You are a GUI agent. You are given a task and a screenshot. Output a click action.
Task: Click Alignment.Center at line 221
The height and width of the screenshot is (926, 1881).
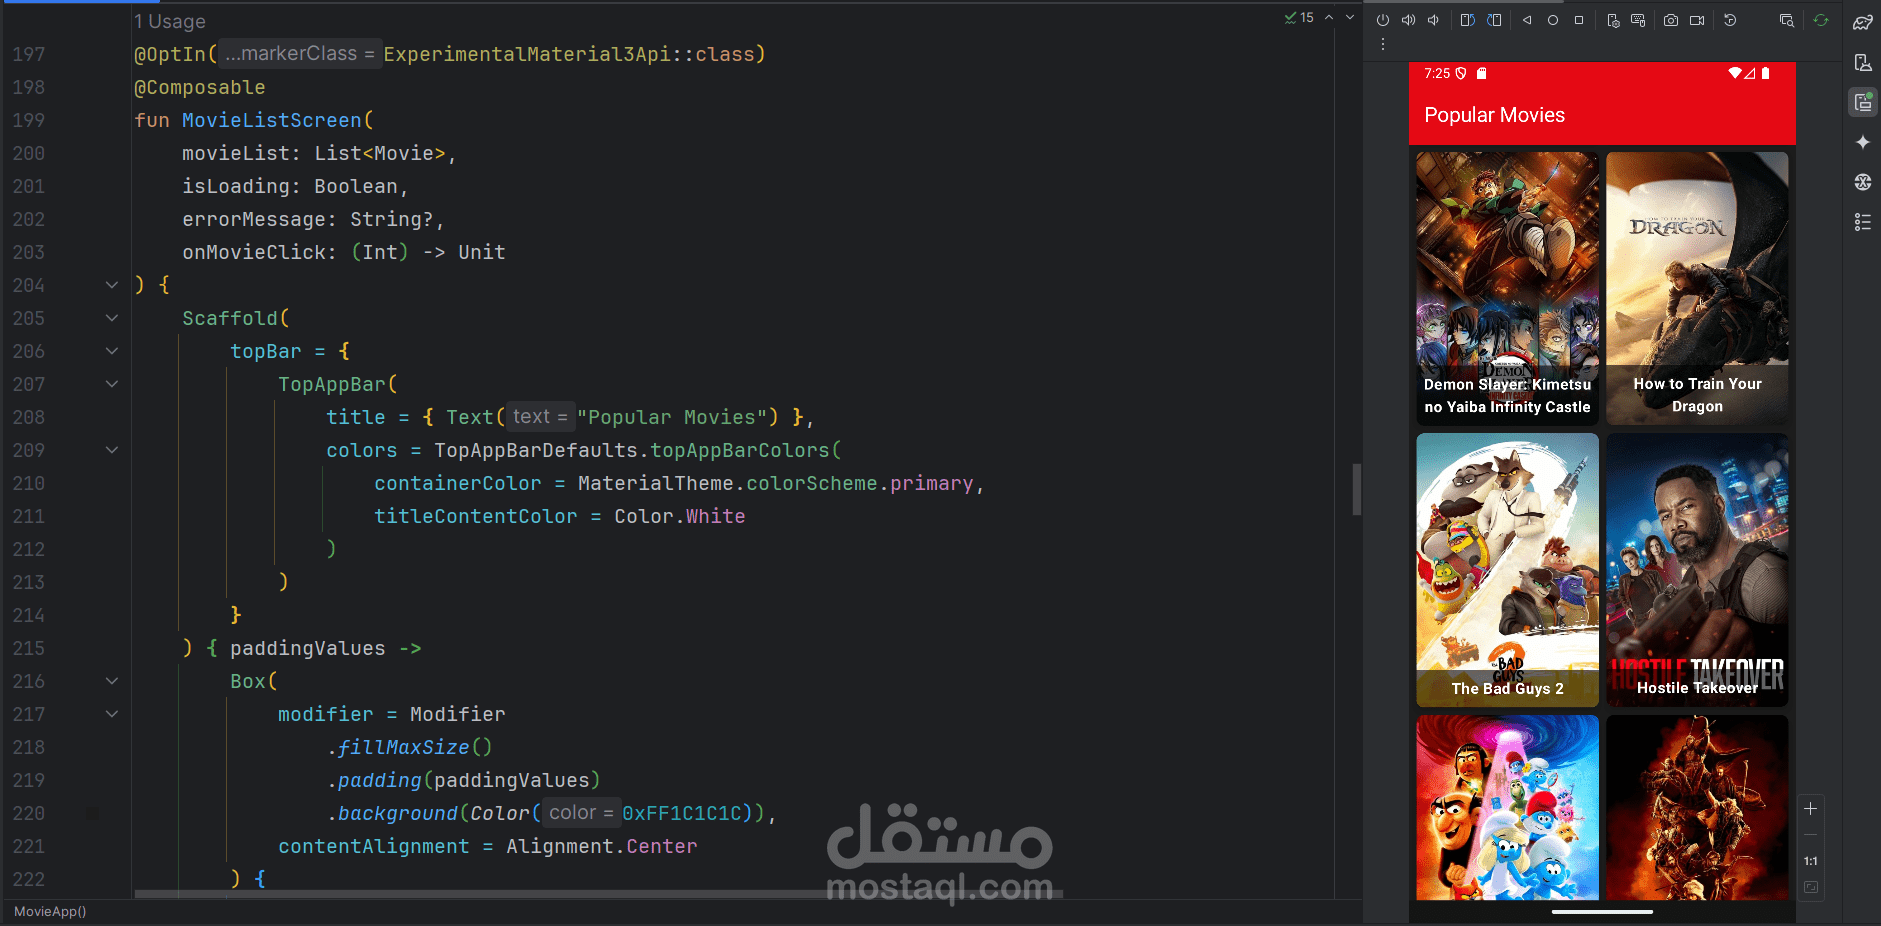602,846
